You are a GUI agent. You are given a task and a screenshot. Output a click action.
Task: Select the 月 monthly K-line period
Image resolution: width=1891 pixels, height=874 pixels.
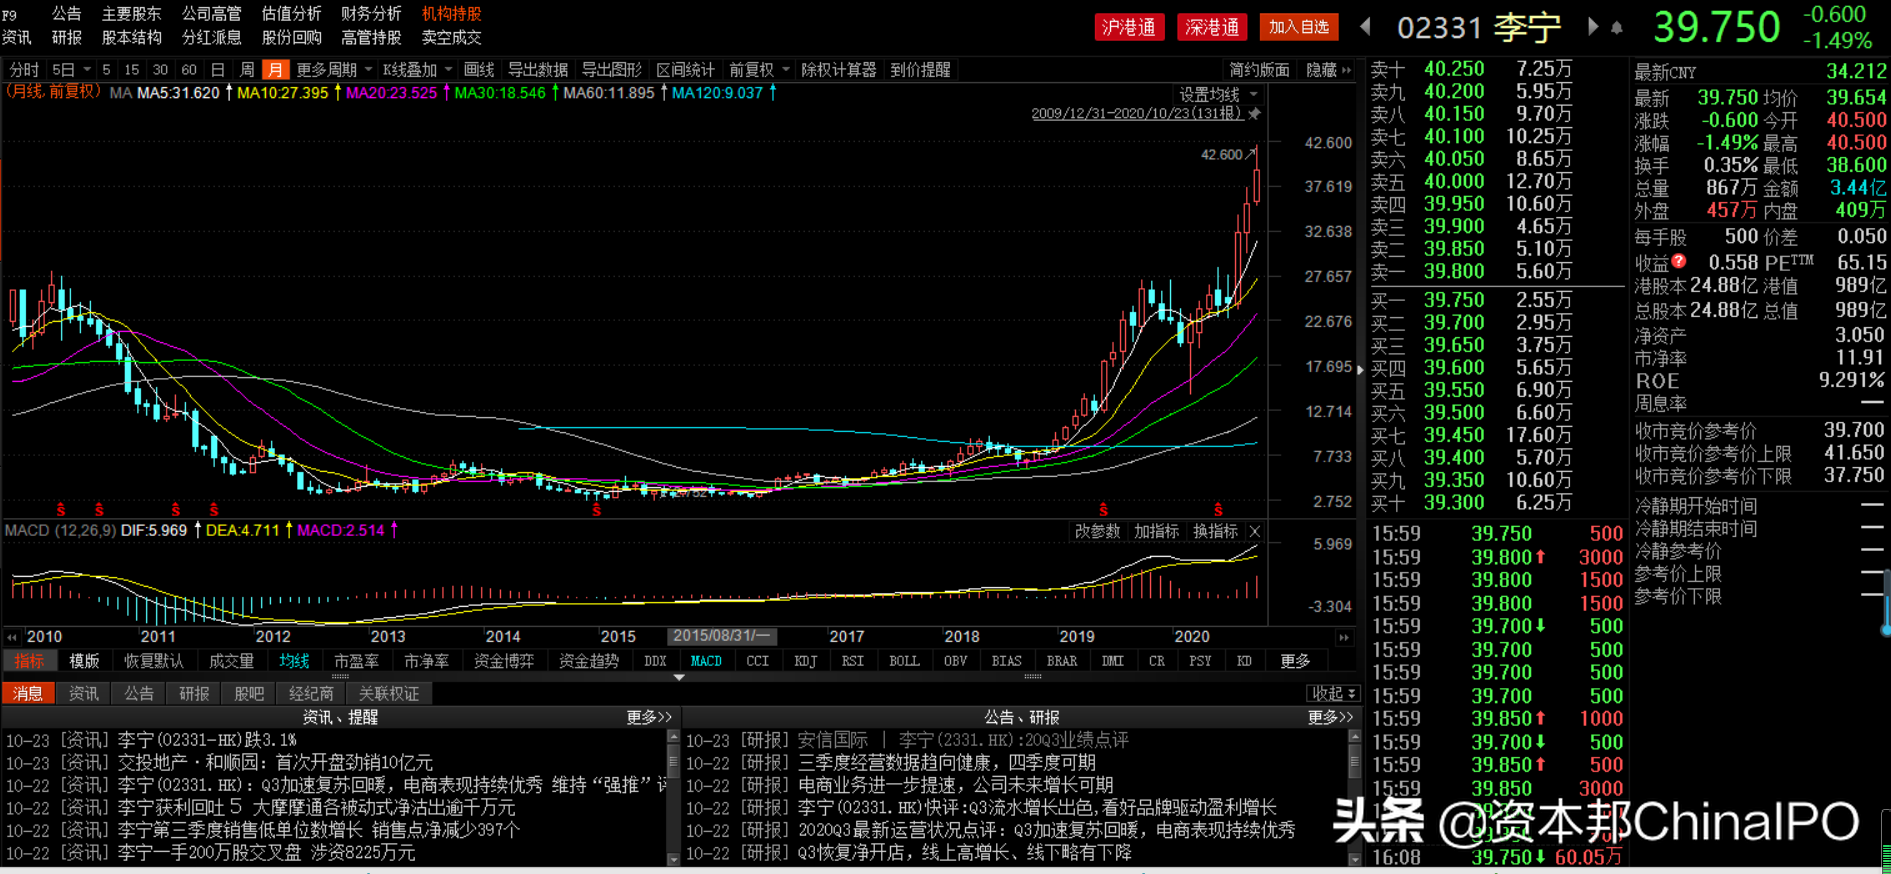(x=275, y=70)
